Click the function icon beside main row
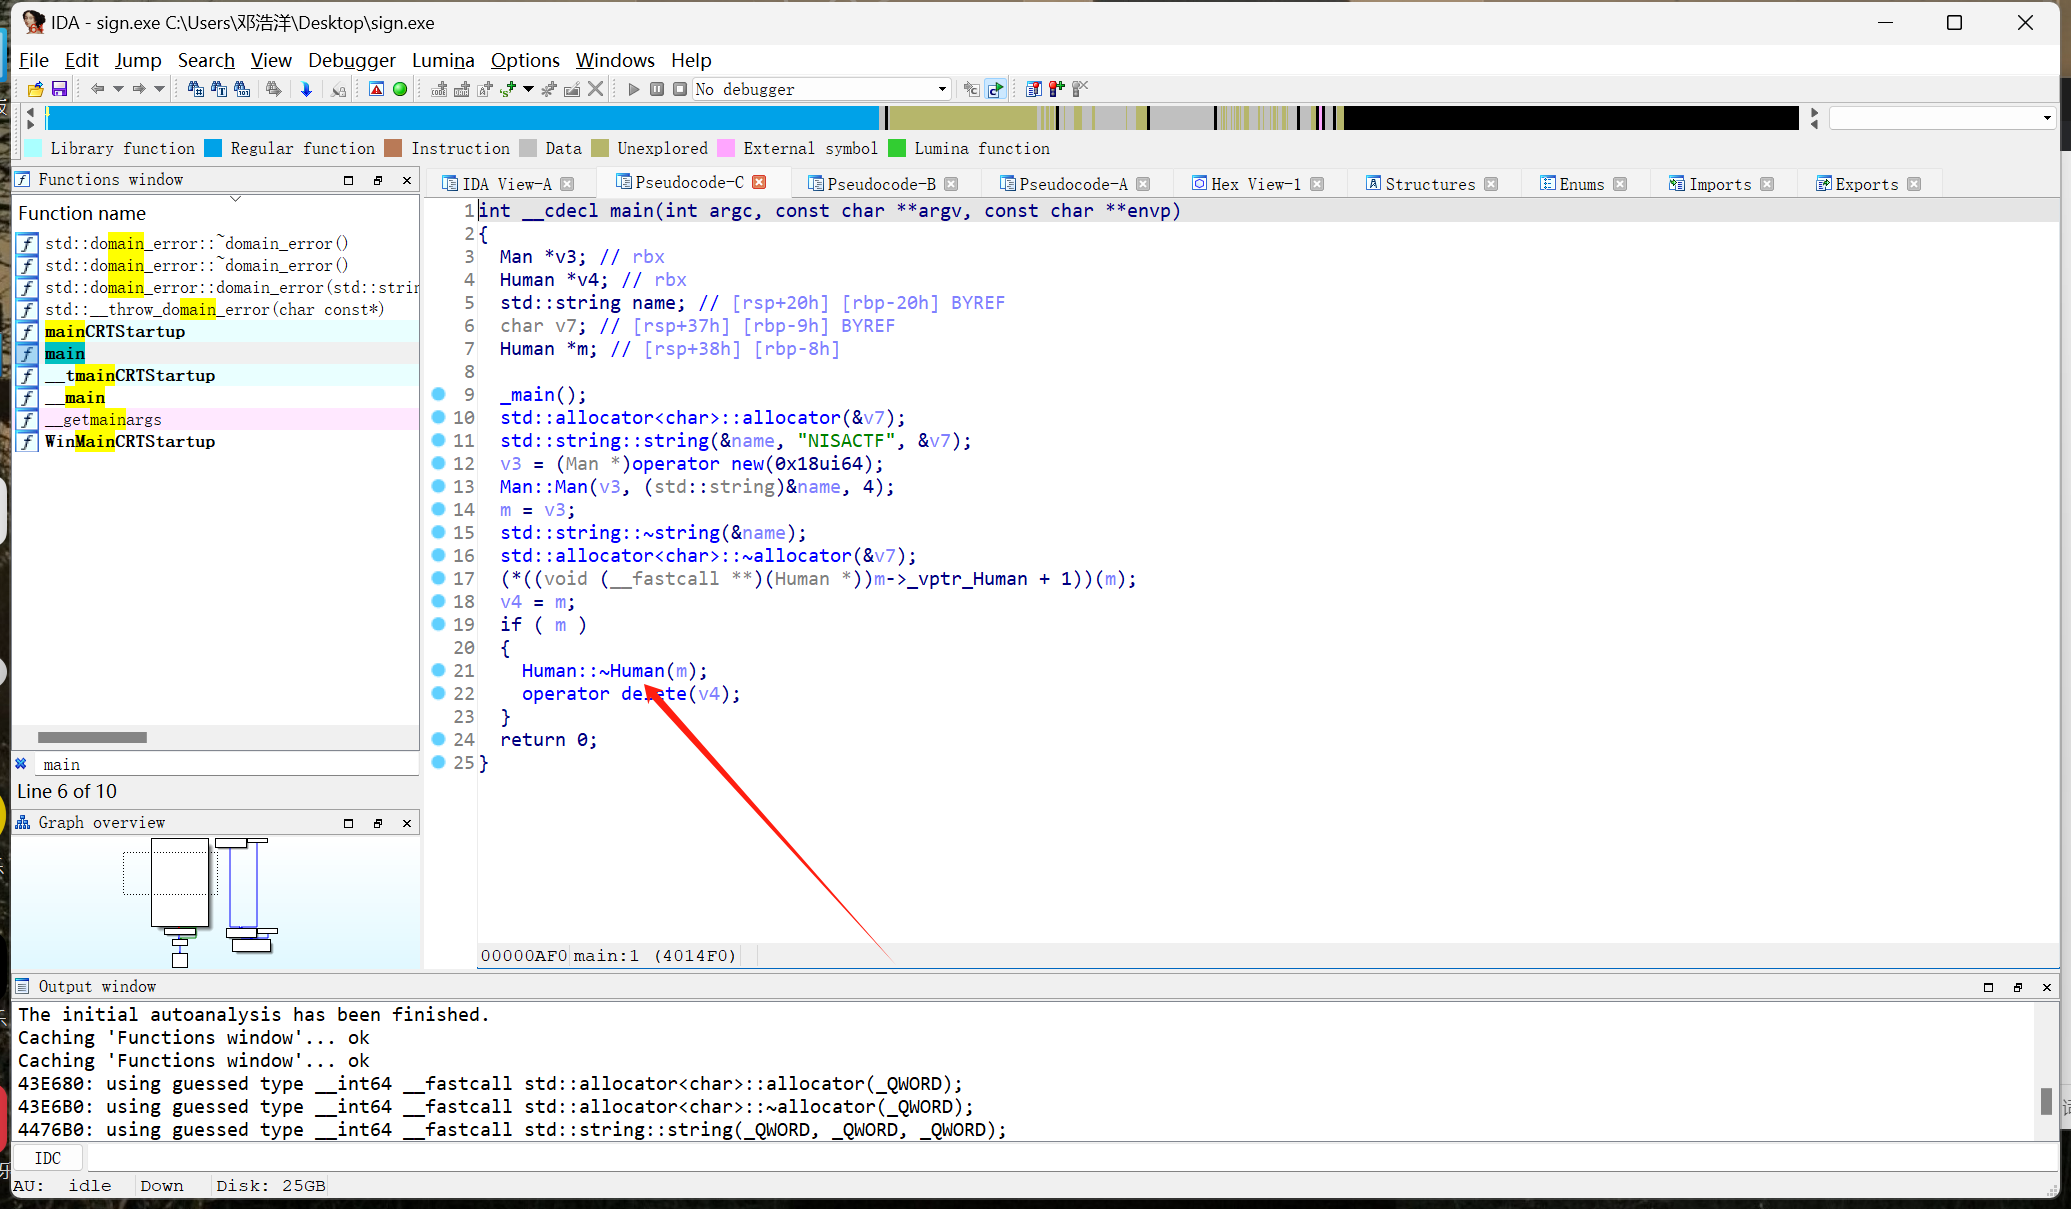This screenshot has width=2071, height=1209. (x=27, y=354)
